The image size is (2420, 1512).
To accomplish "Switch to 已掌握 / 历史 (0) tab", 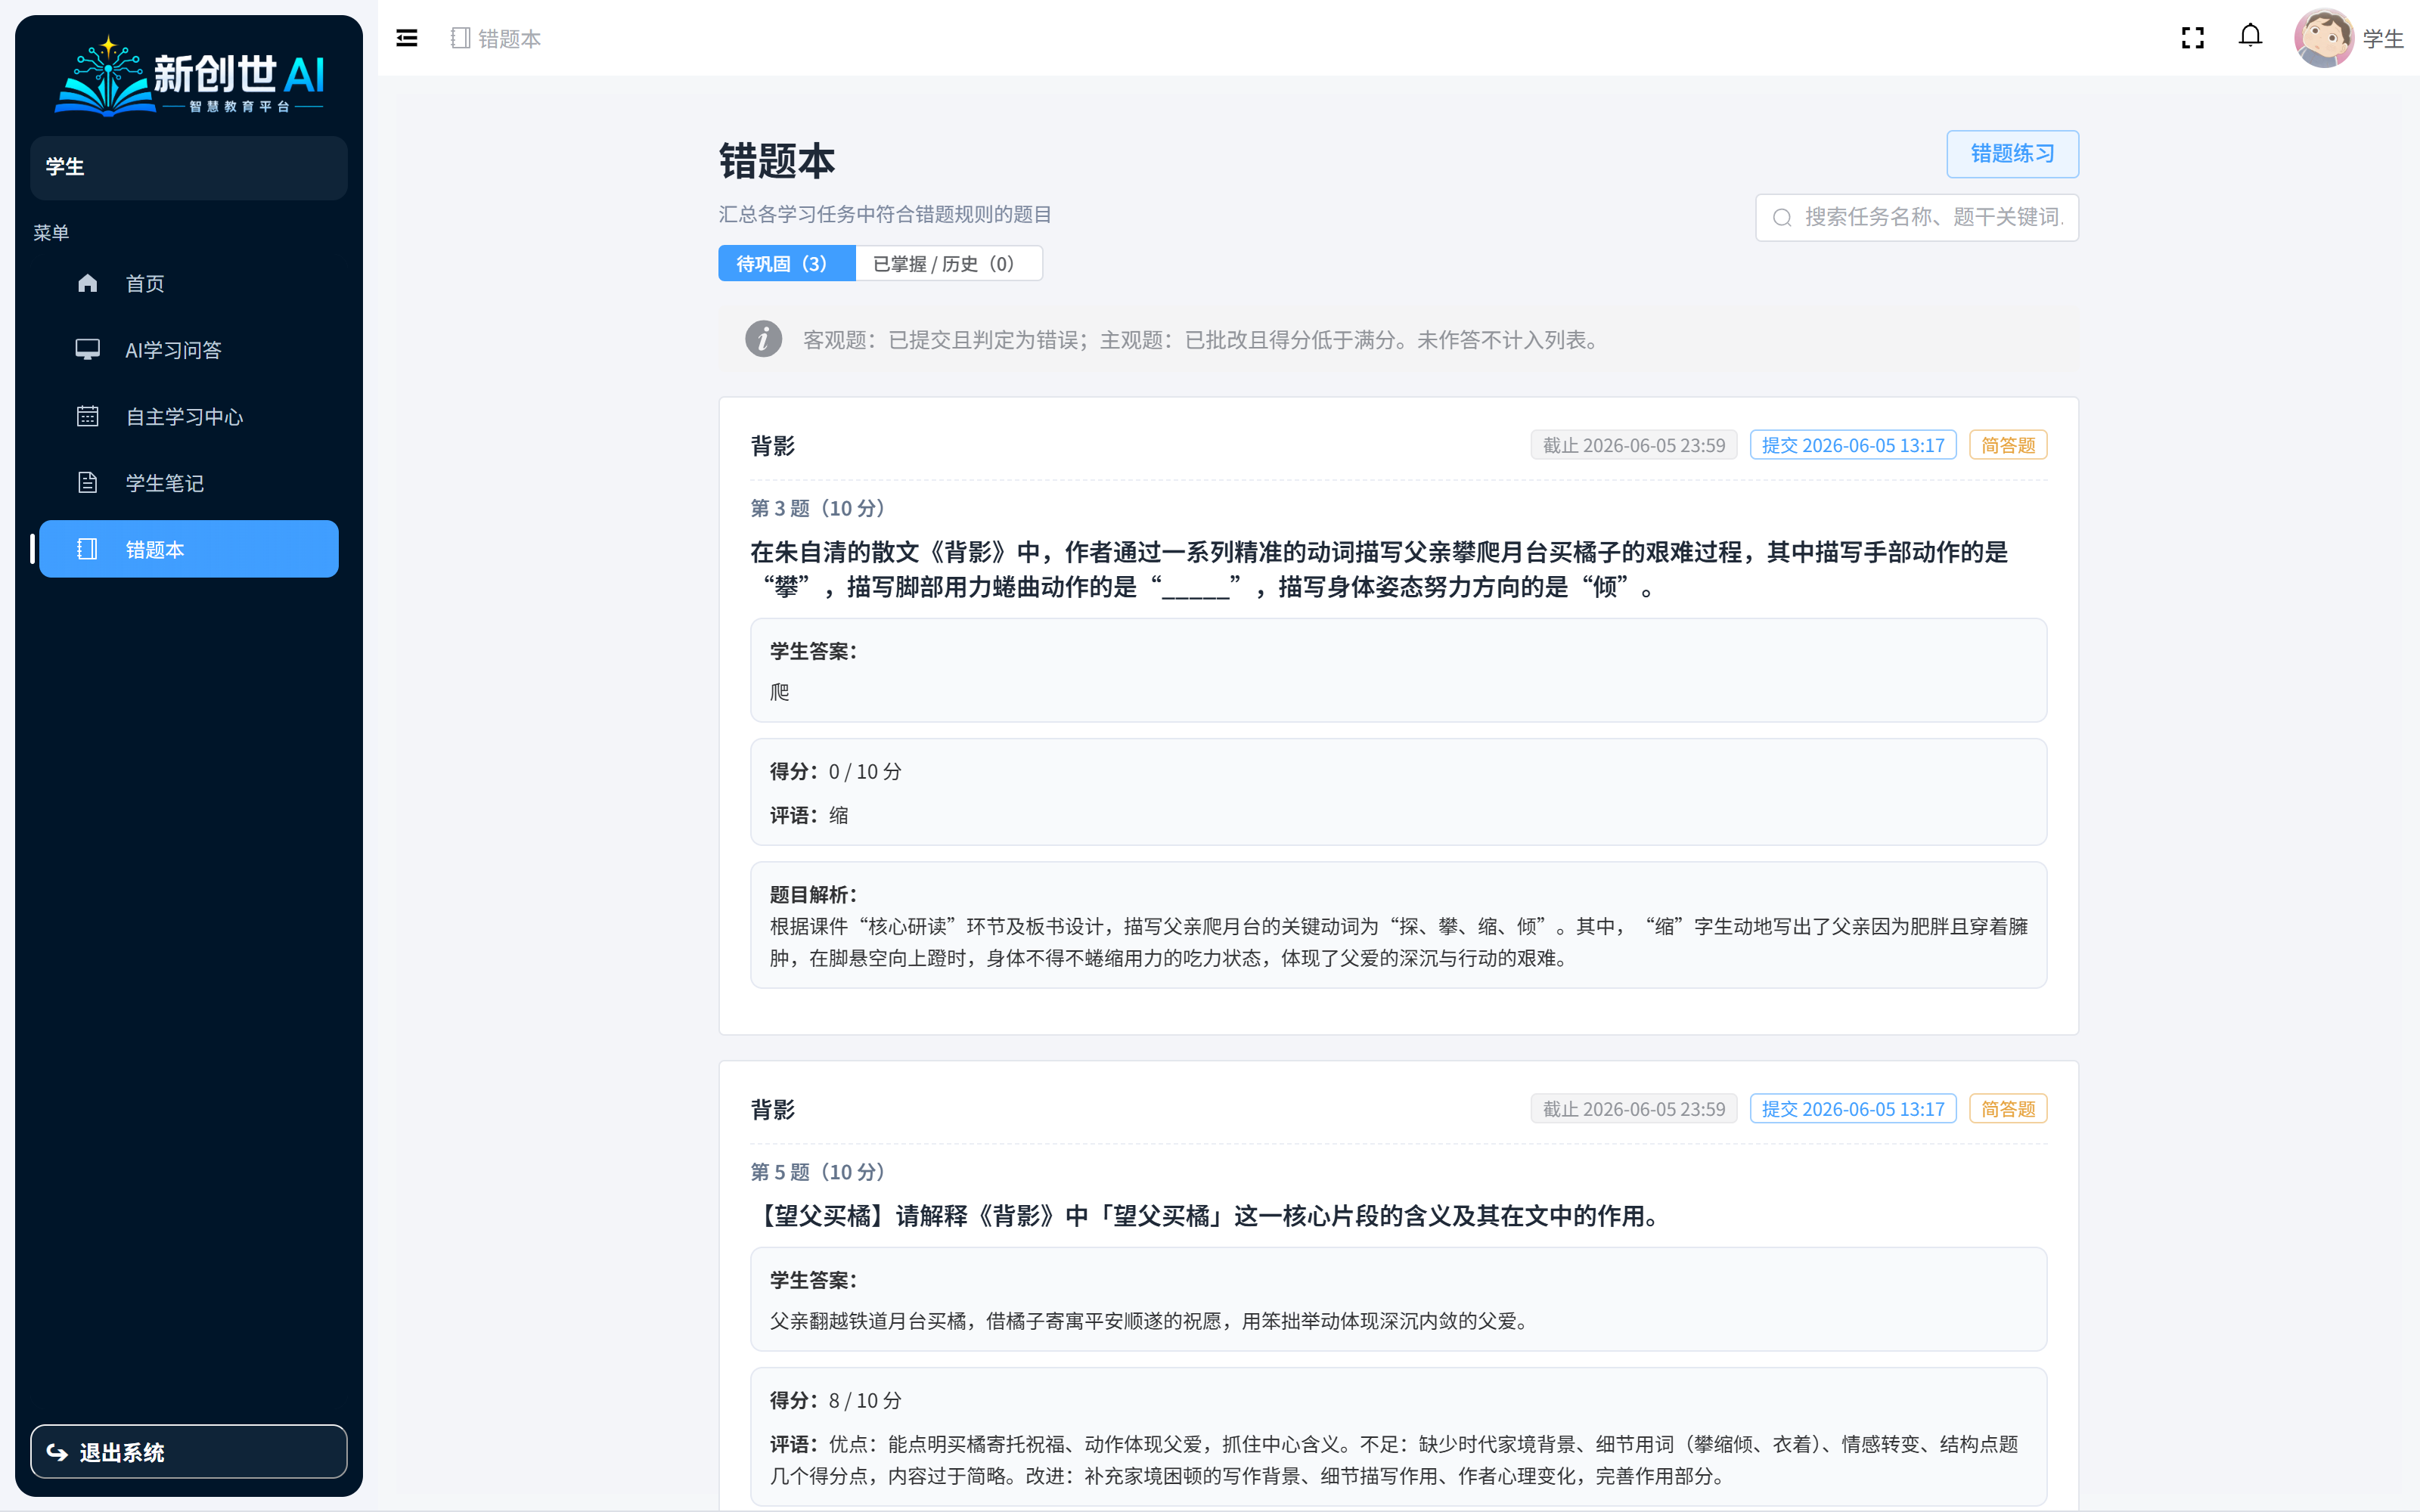I will [948, 263].
